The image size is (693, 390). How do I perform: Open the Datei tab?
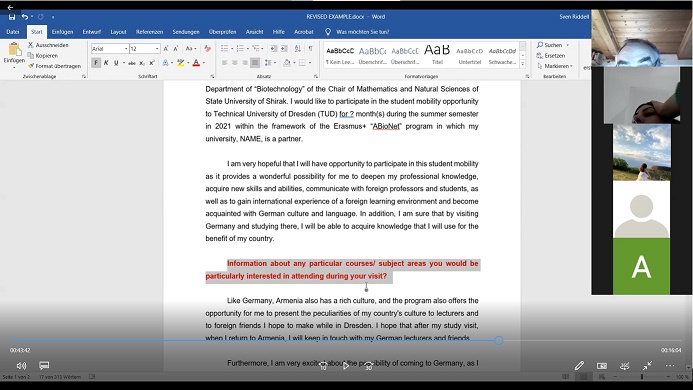(13, 32)
